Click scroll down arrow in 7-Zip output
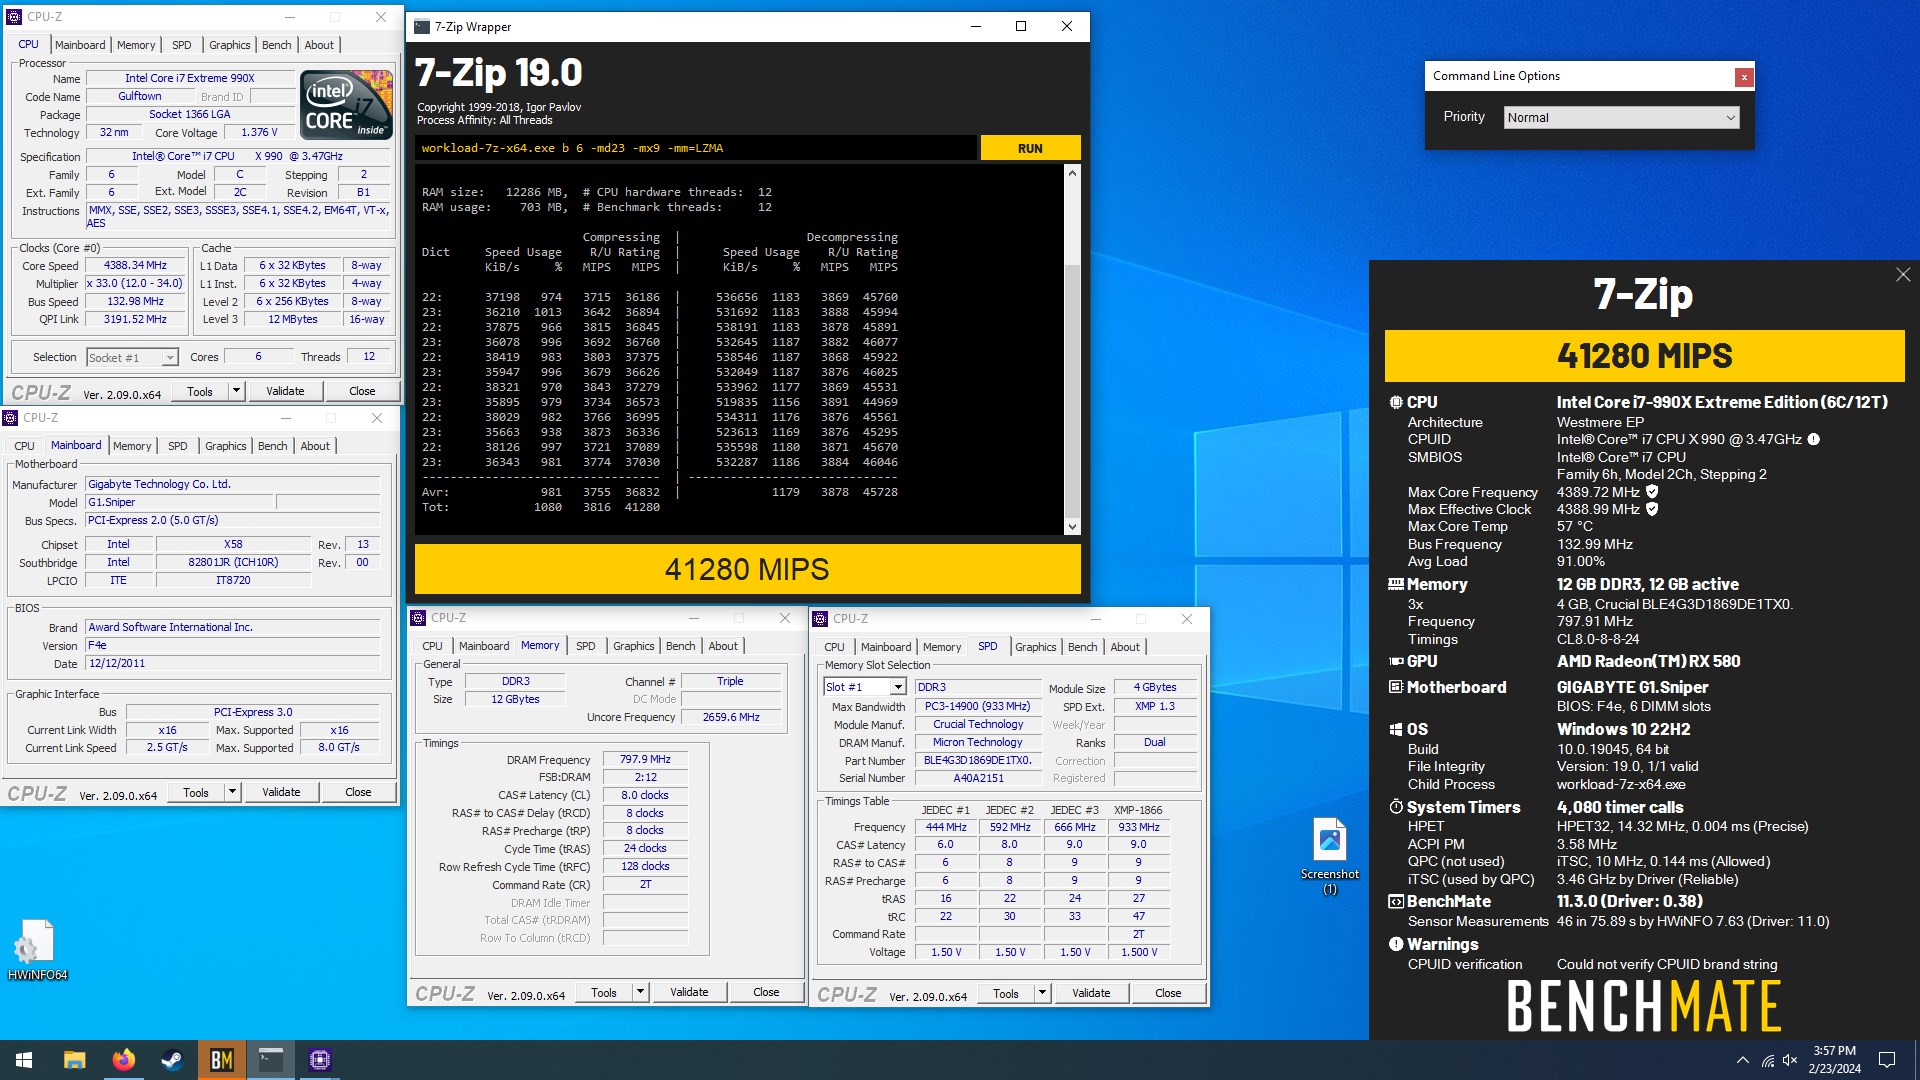 click(1072, 527)
